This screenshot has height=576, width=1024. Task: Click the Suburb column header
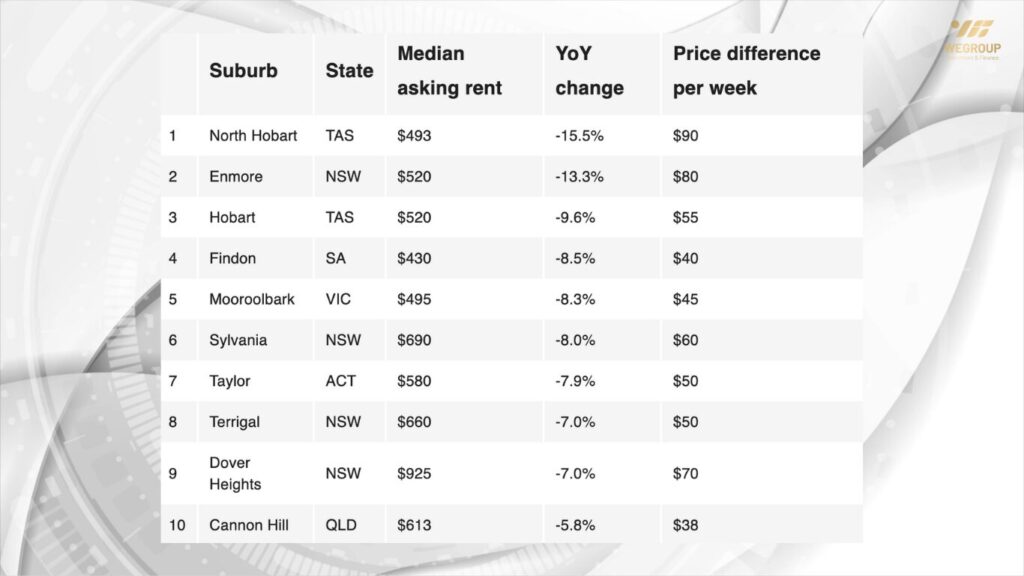[243, 71]
